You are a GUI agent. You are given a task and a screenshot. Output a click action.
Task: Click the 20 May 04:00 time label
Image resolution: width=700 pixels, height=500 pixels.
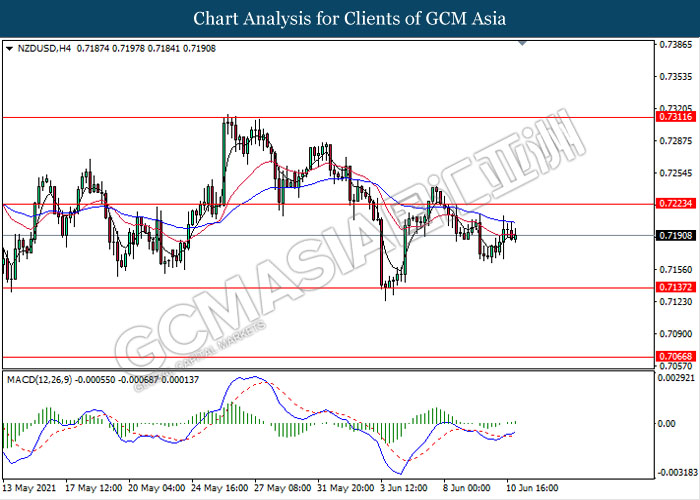point(156,488)
